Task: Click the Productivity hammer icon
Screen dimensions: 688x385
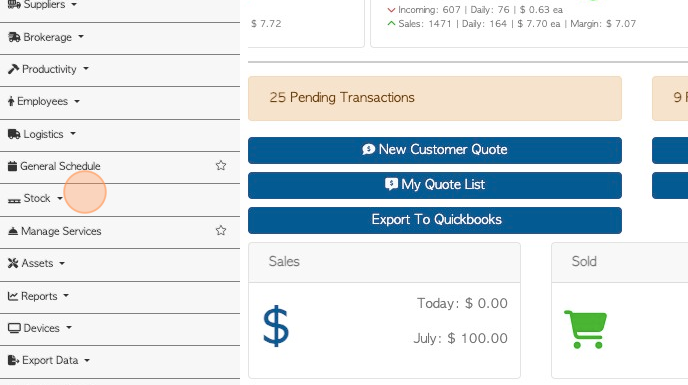Action: (14, 69)
